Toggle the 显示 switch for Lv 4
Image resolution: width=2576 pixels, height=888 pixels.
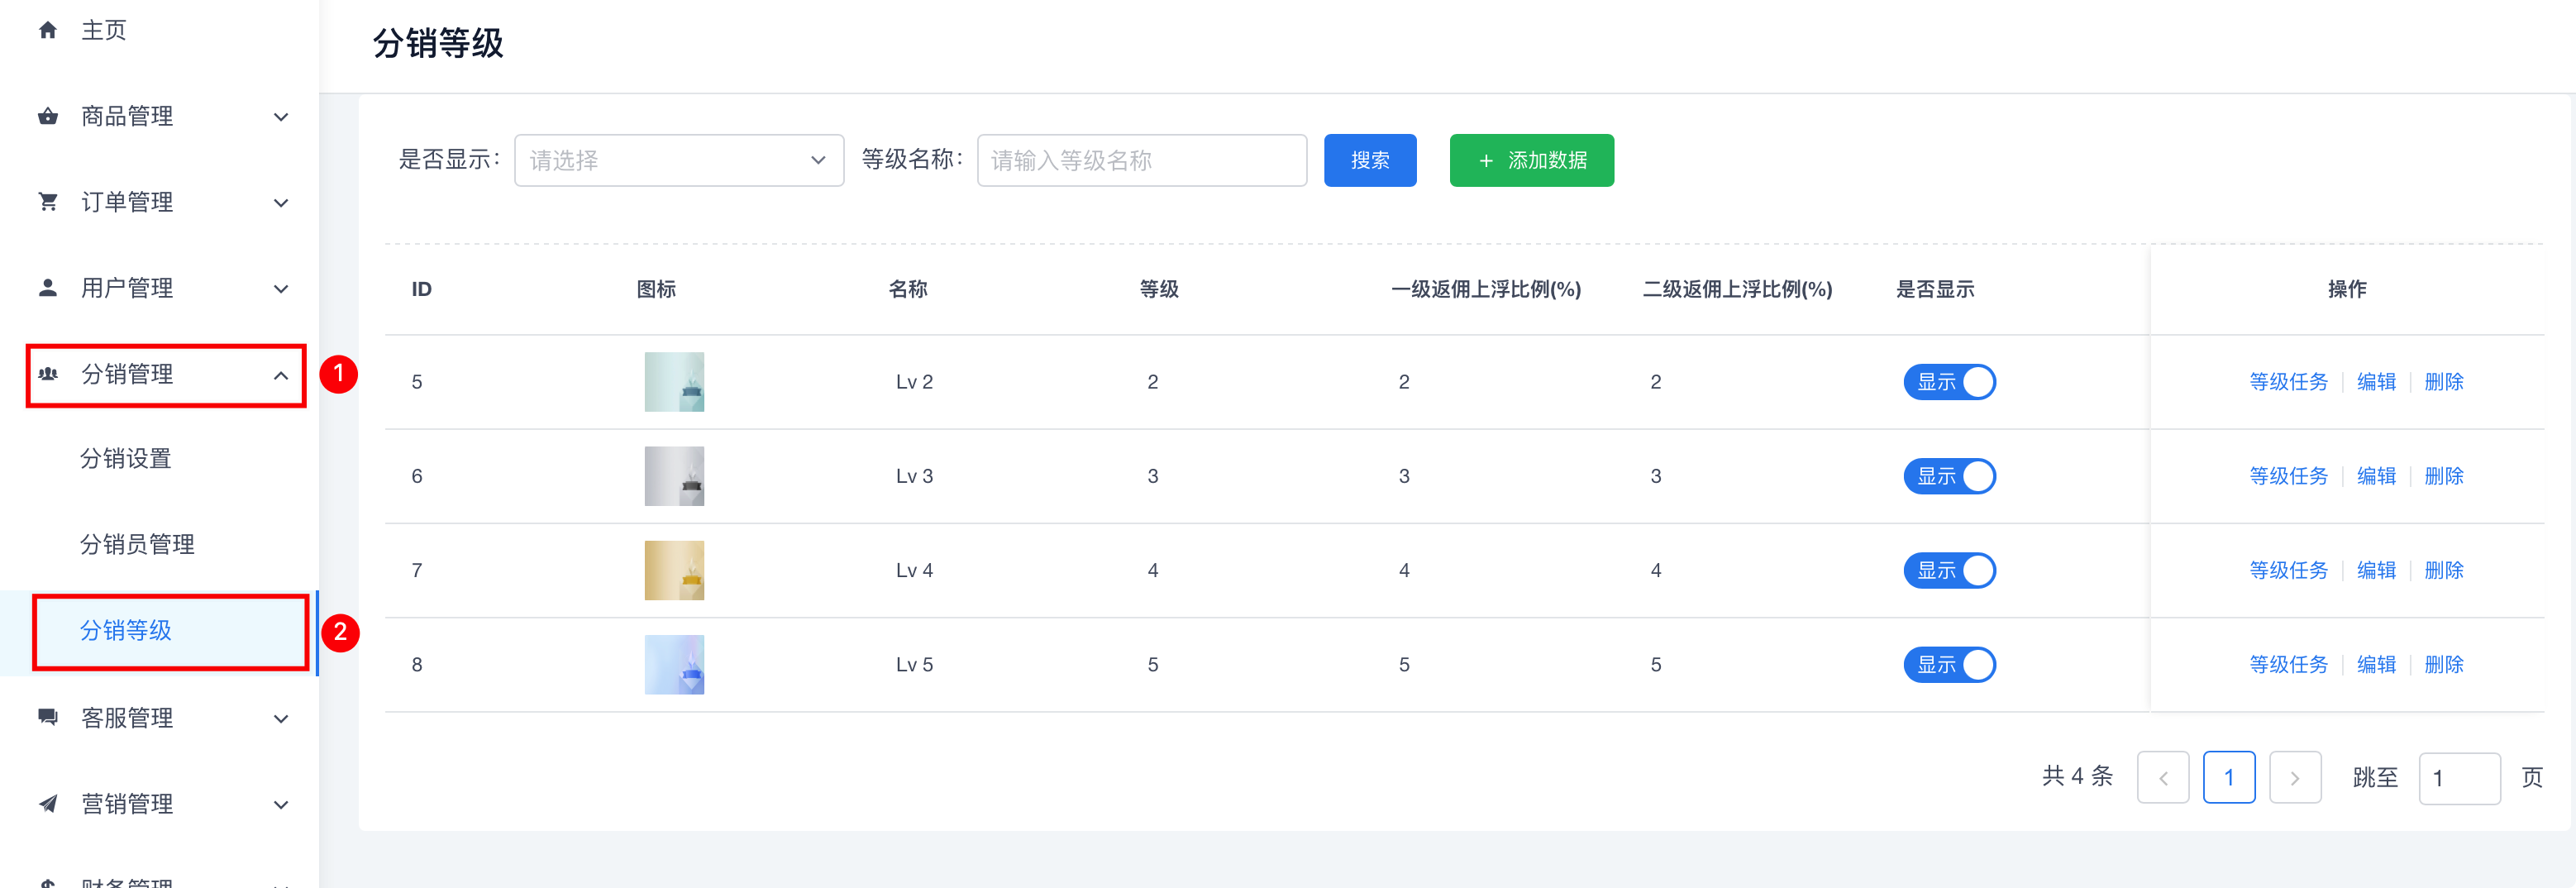(1949, 570)
